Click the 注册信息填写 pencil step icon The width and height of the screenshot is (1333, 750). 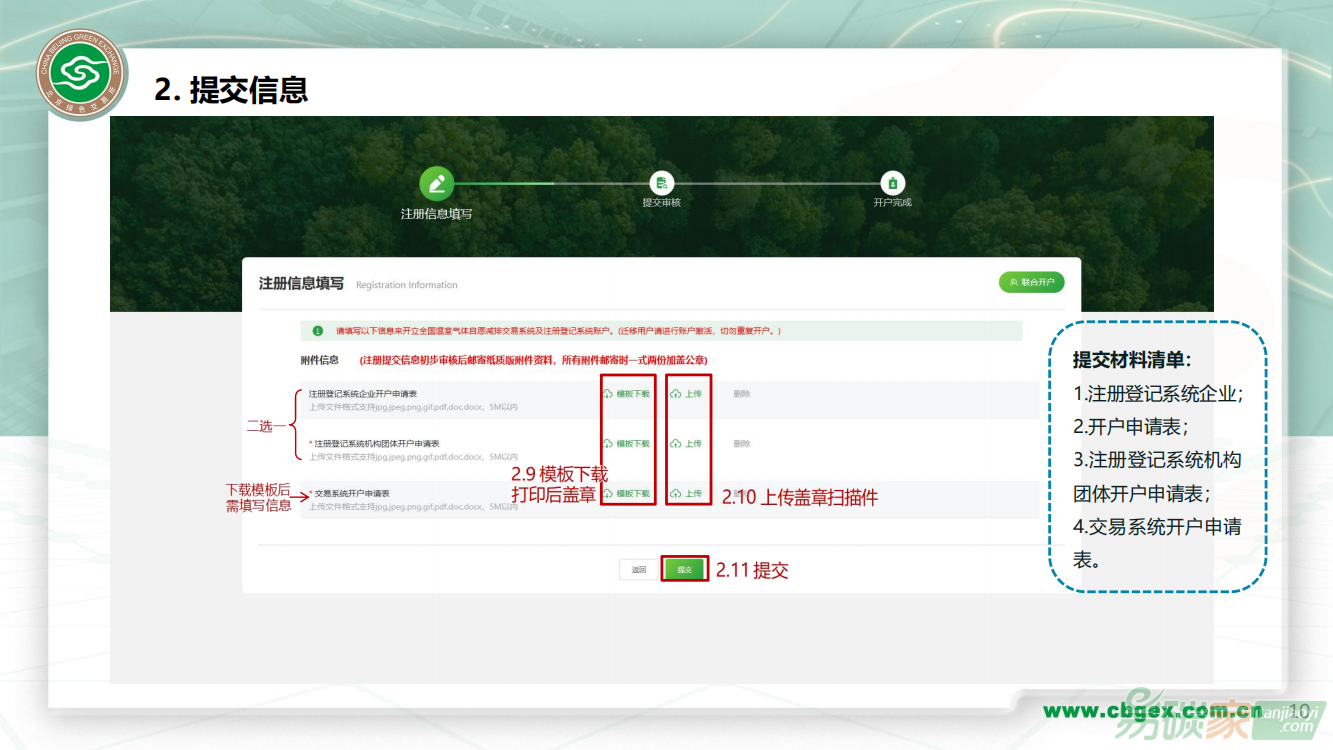[x=437, y=184]
